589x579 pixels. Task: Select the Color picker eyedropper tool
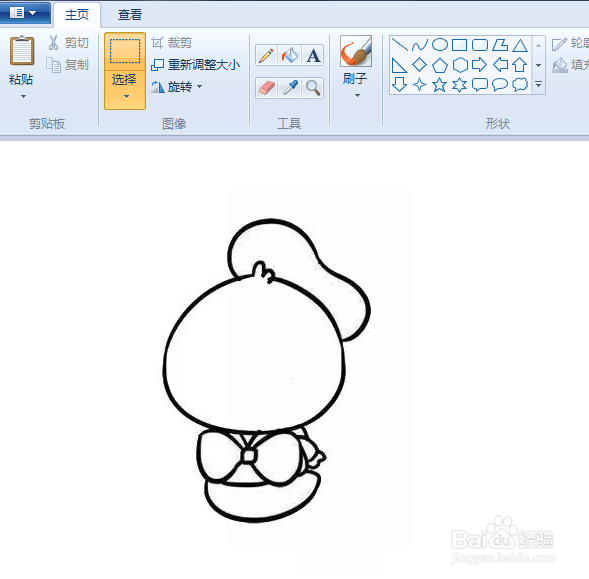point(290,88)
